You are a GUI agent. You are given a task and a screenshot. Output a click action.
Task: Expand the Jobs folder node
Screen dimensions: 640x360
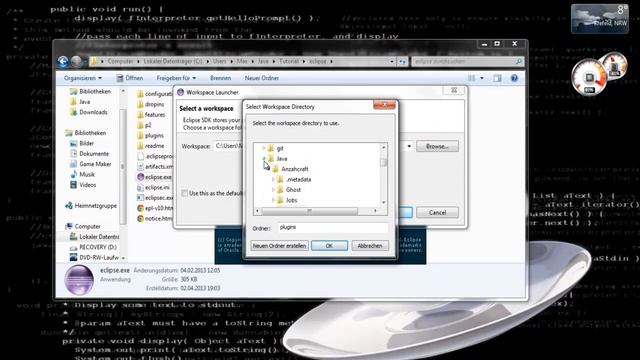click(273, 200)
